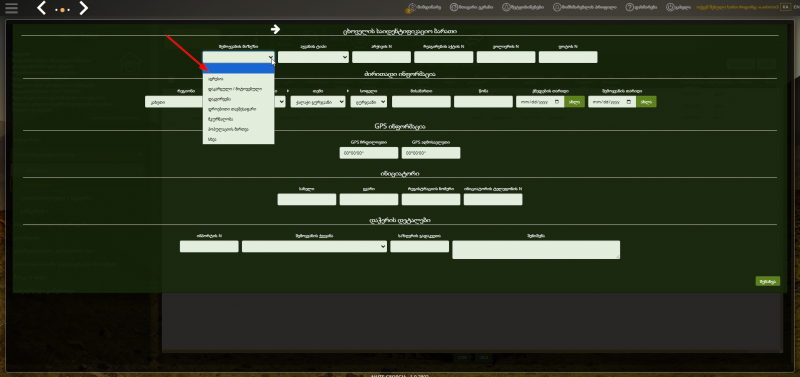
Task: Open the dropdown right of the hidden municipality list
Action: (x=318, y=102)
